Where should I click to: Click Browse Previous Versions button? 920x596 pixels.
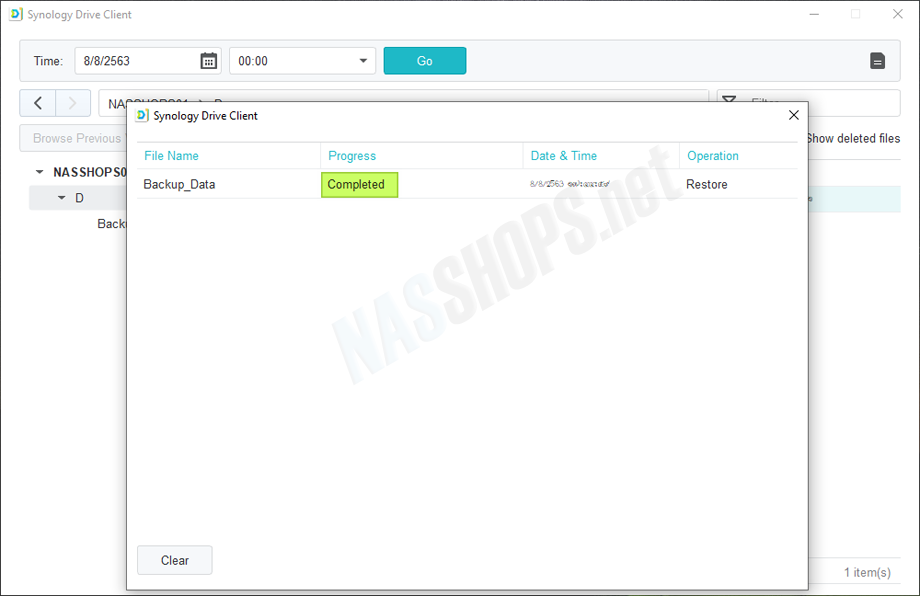[73, 138]
